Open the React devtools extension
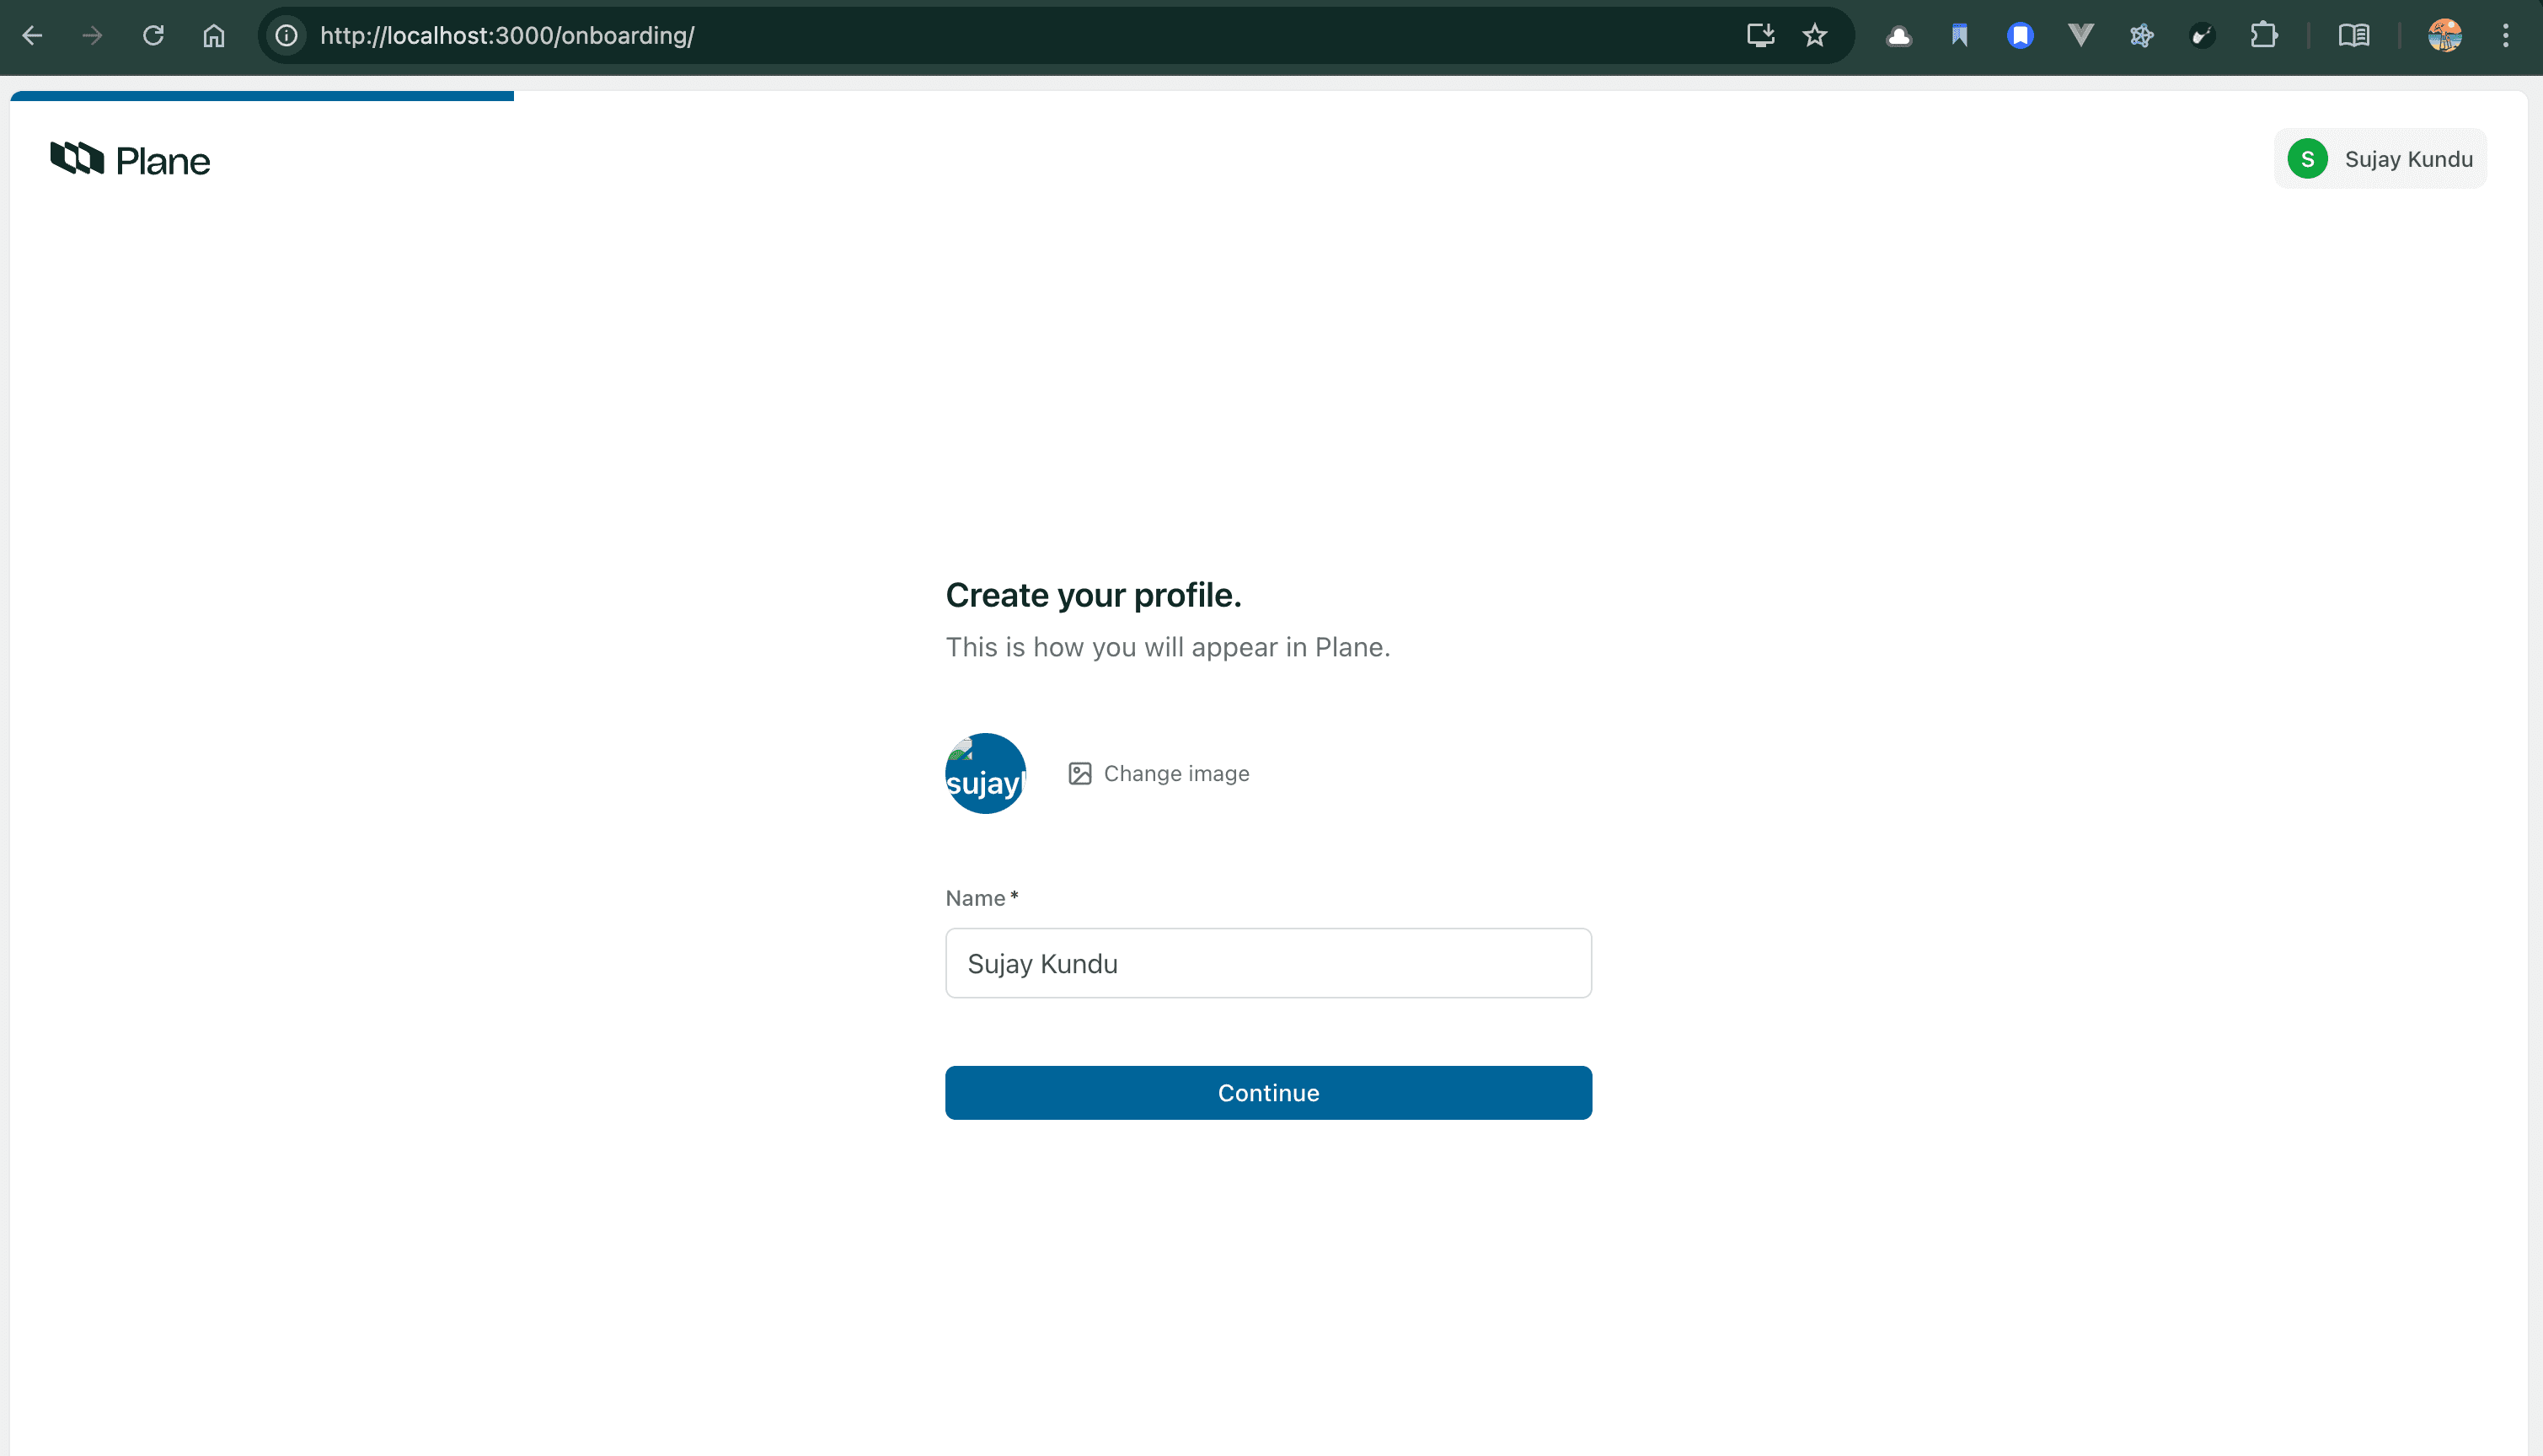Viewport: 2543px width, 1456px height. [2141, 36]
